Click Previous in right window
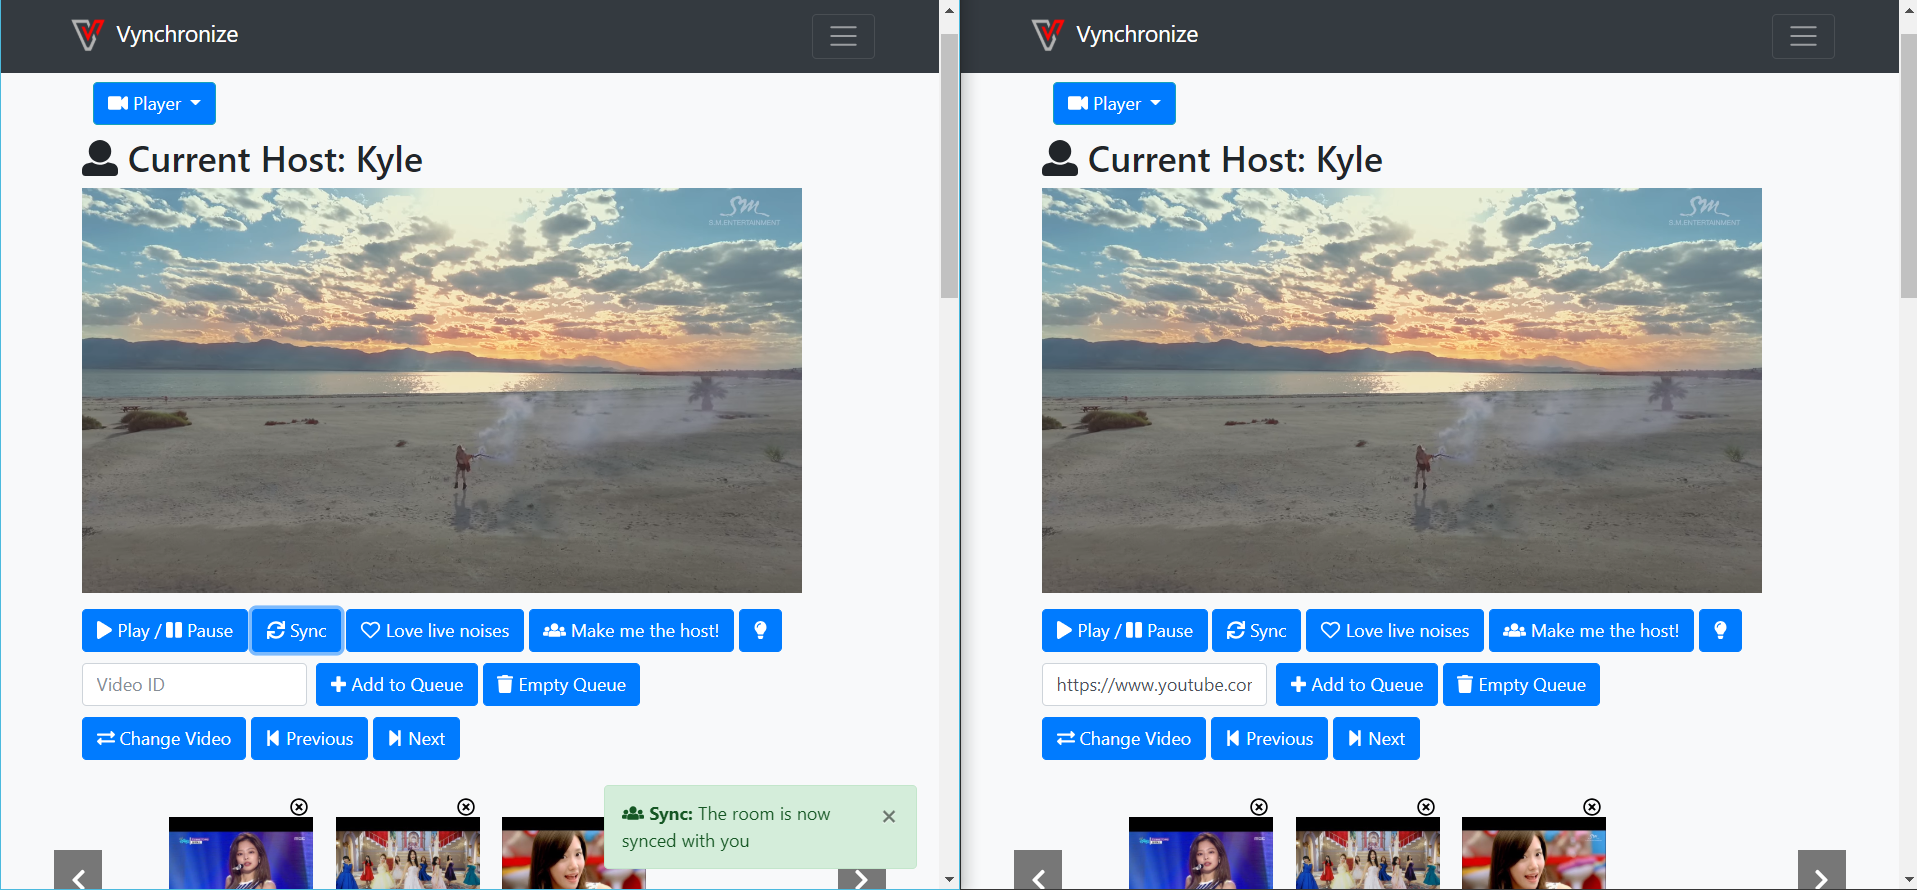The image size is (1917, 890). [1269, 738]
